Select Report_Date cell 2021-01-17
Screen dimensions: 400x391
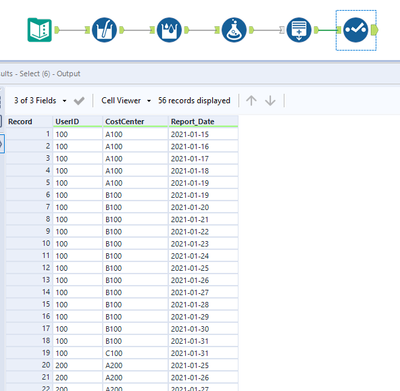[203, 158]
